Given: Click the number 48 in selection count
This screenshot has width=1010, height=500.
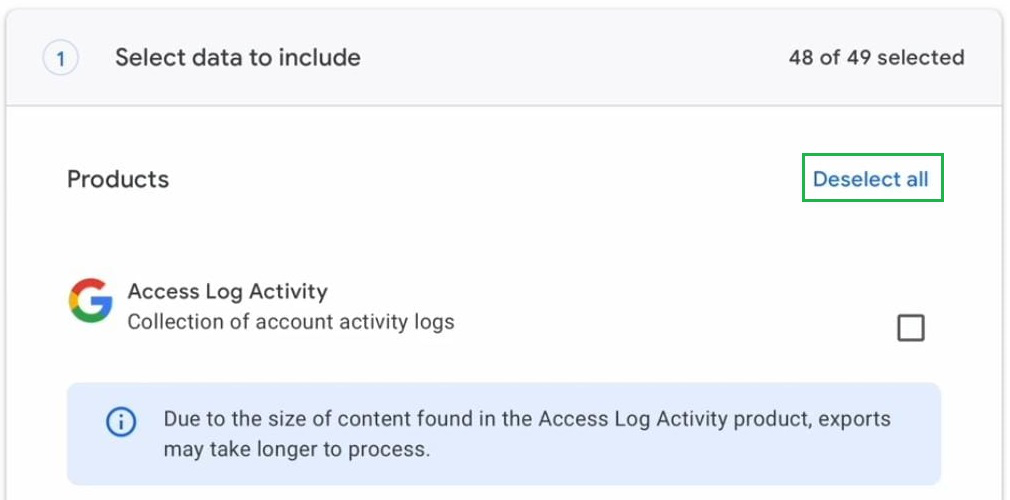Looking at the screenshot, I should pos(801,58).
